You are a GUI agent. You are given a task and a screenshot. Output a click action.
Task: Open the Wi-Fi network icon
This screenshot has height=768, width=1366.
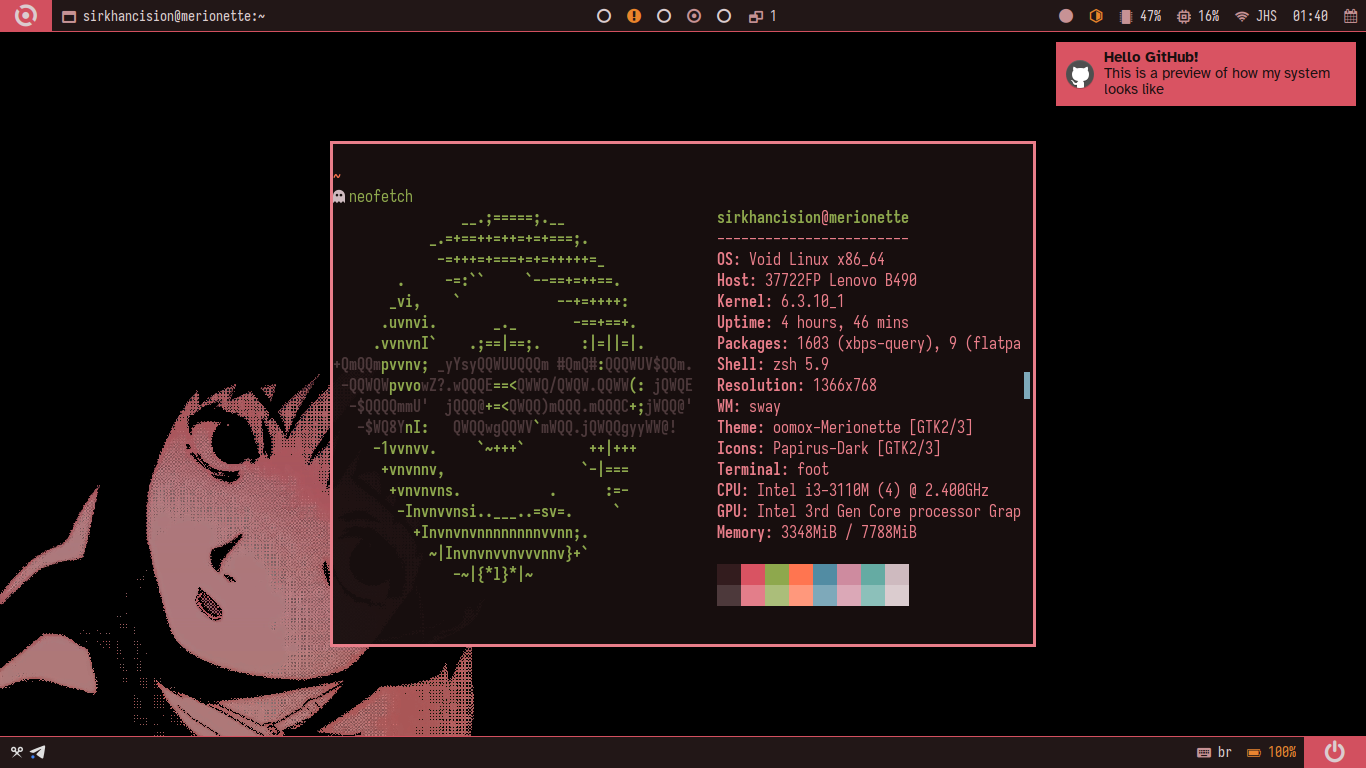pos(1242,16)
